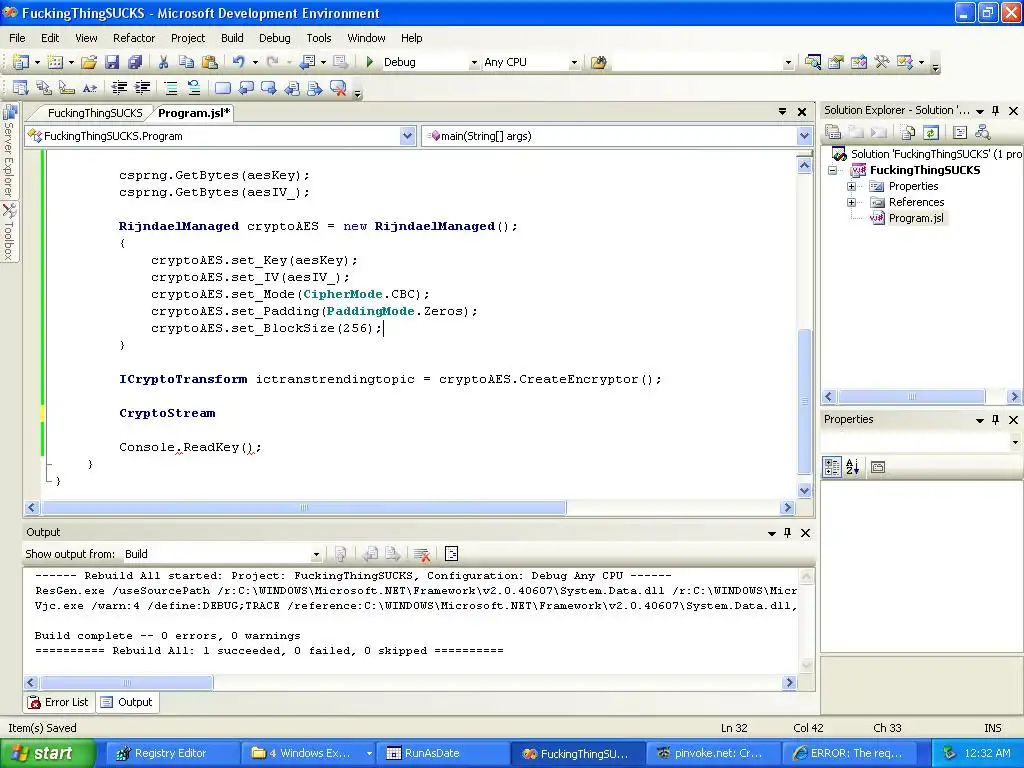This screenshot has height=768, width=1024.
Task: Click the Output window horizontal scrollbar thumb
Action: pos(127,682)
